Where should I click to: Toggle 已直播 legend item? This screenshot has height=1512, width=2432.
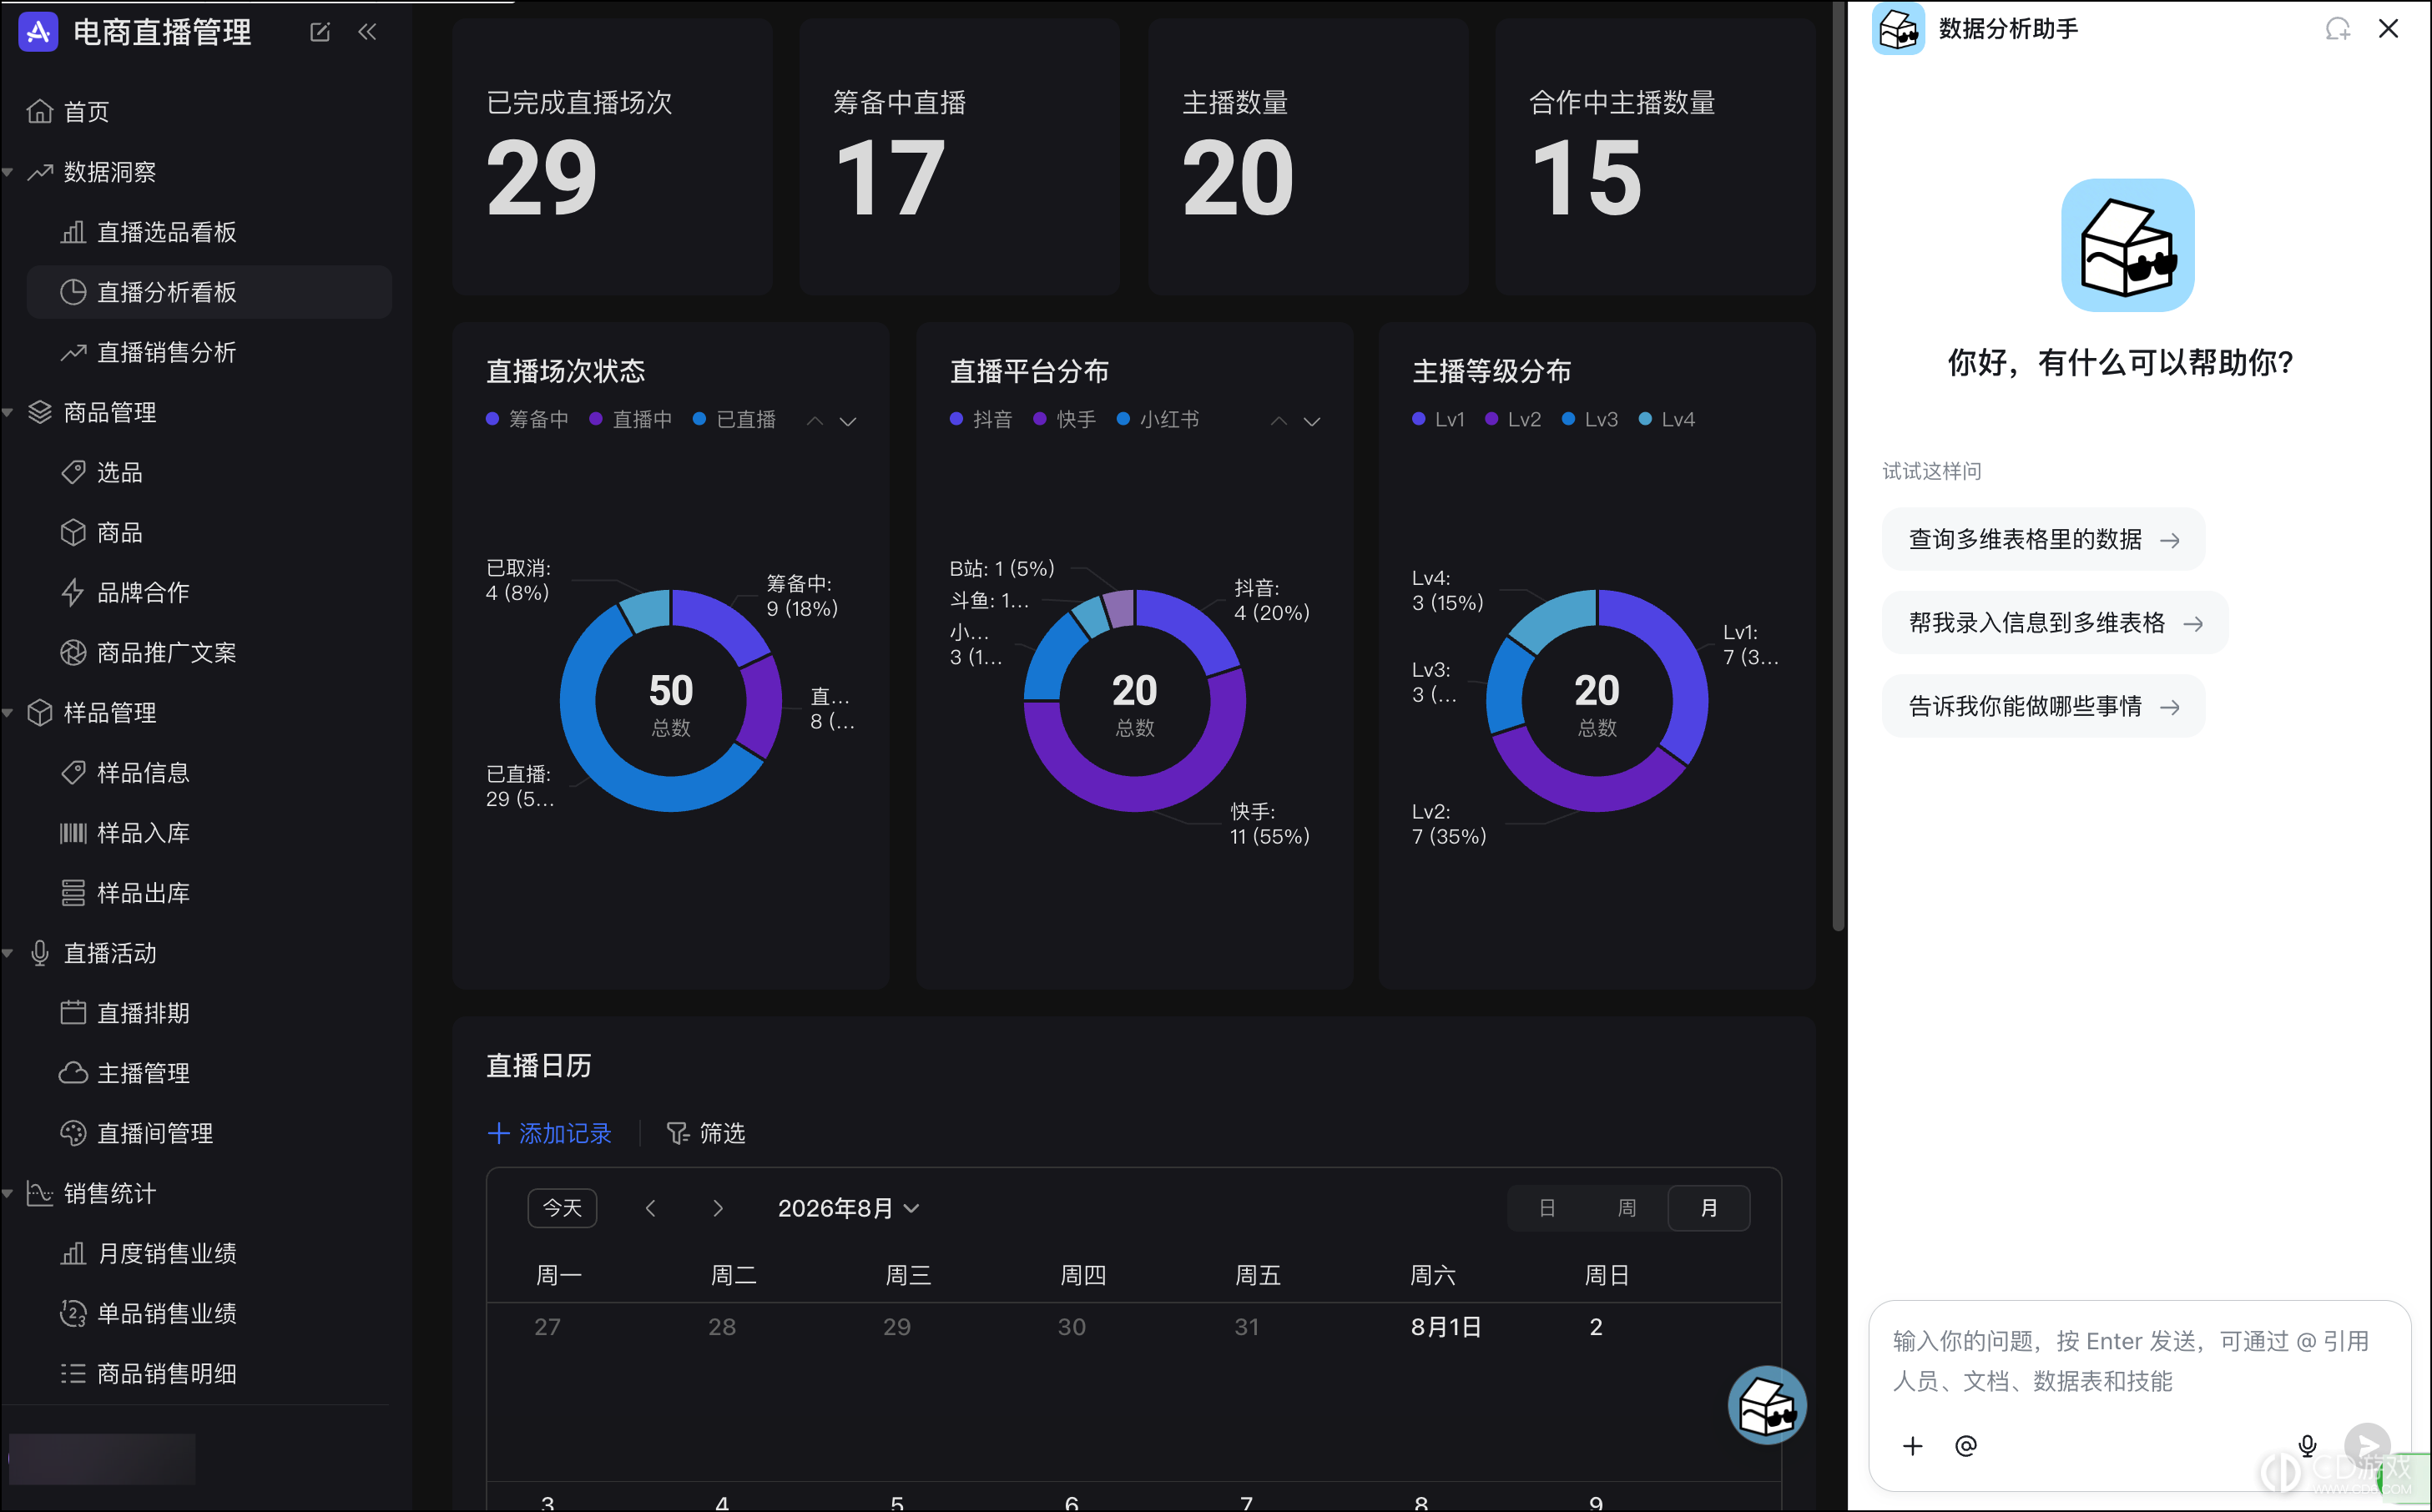(x=735, y=419)
